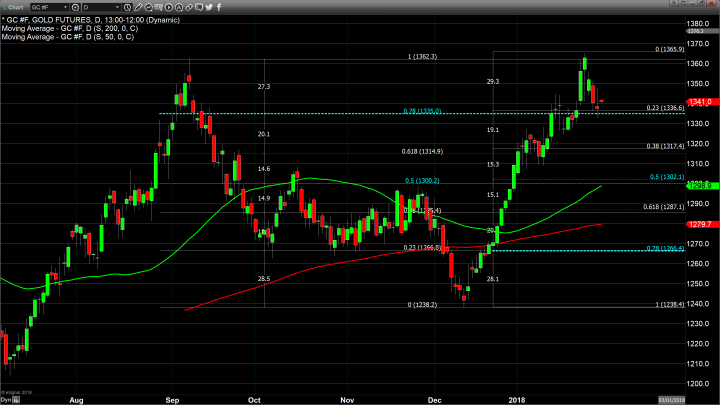Click the help question mark button
This screenshot has height=405, width=720.
(x=672, y=6)
